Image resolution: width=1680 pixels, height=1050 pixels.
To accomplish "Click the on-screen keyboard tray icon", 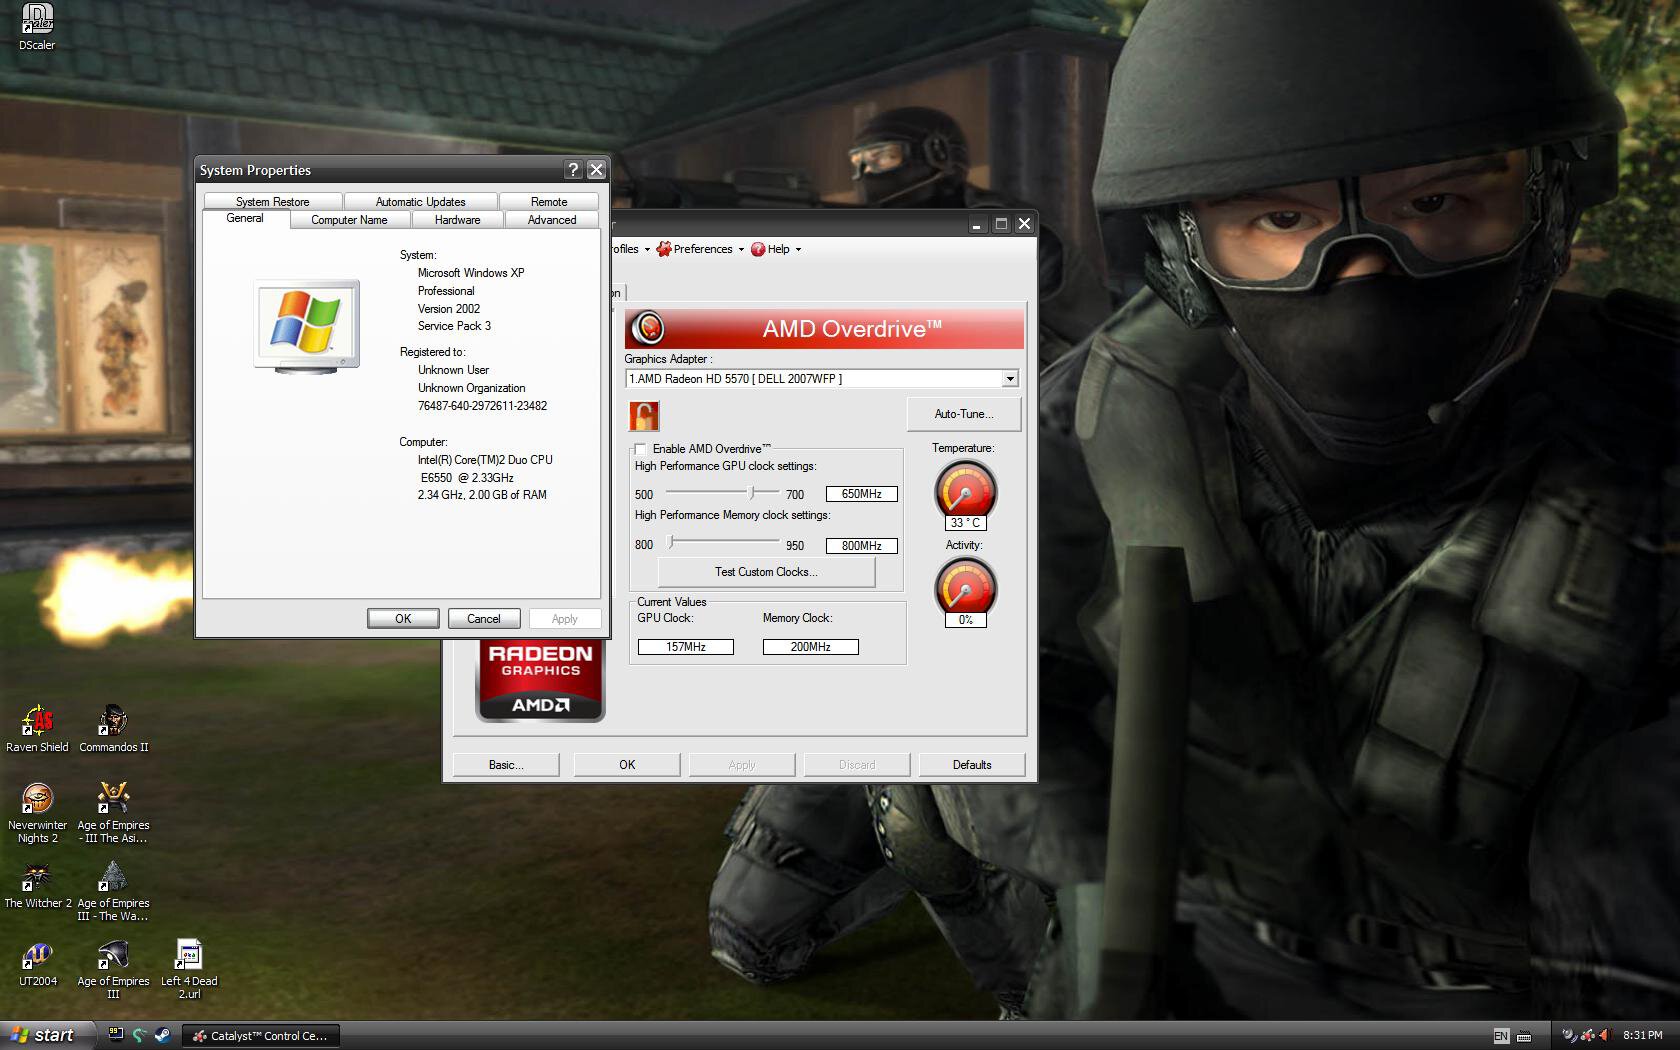I will pos(1524,1036).
